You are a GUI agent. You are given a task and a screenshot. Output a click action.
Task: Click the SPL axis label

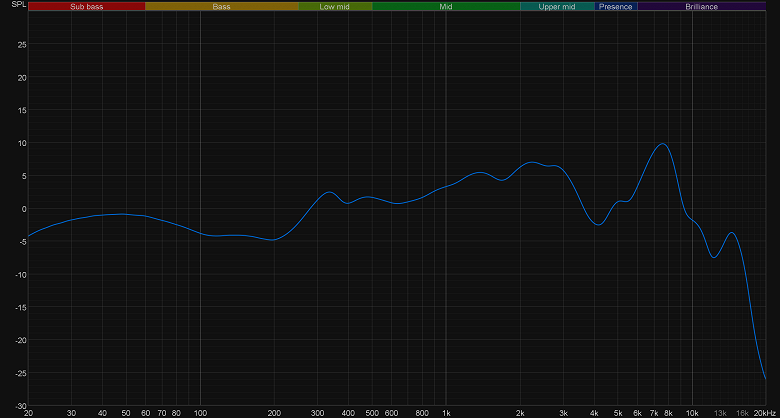click(18, 4)
